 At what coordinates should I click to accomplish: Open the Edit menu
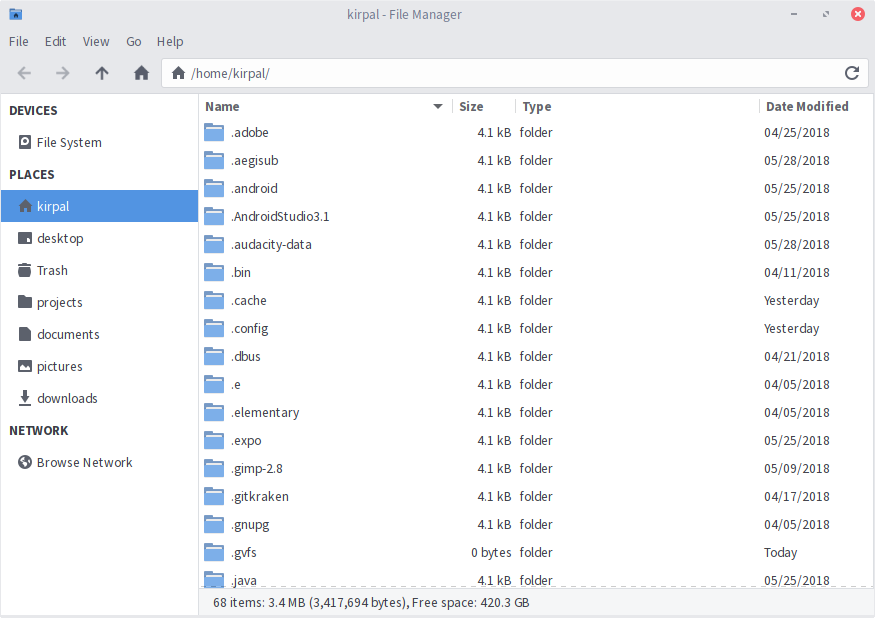55,42
